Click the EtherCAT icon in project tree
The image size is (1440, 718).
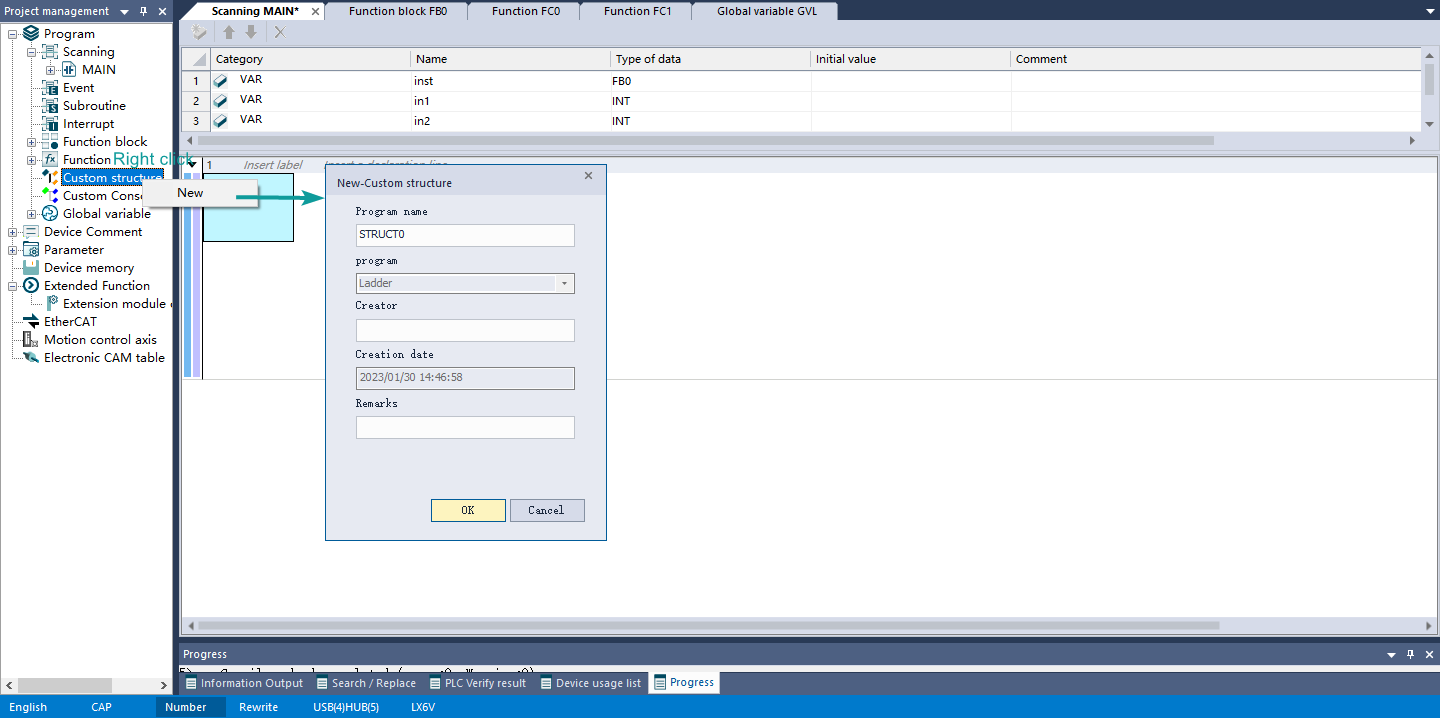pos(30,322)
